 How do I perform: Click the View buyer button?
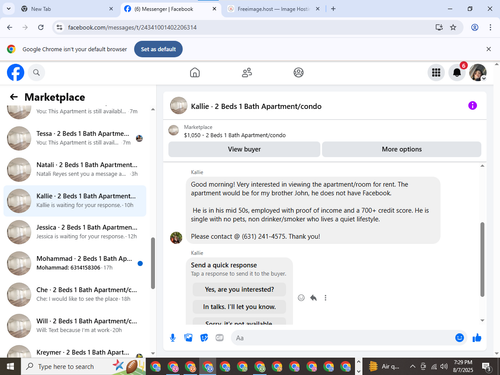click(244, 149)
